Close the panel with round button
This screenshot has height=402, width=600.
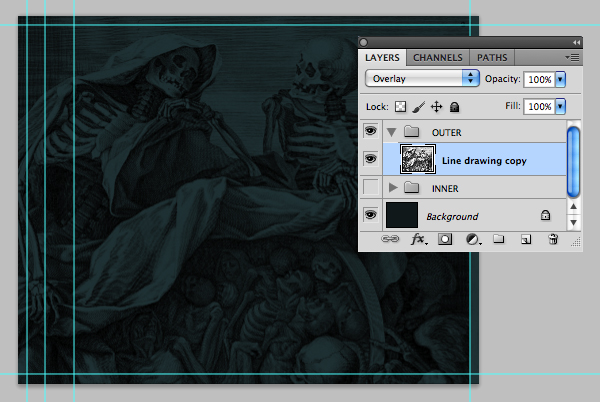(x=364, y=42)
